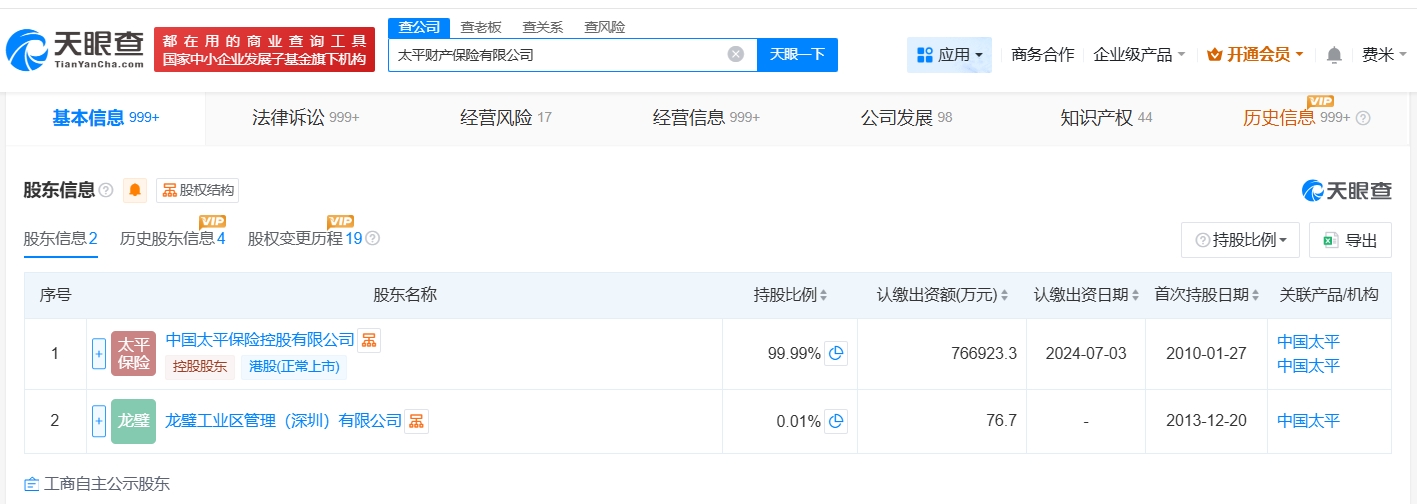Click the 天眼一下 search button
1417x504 pixels.
pos(797,55)
